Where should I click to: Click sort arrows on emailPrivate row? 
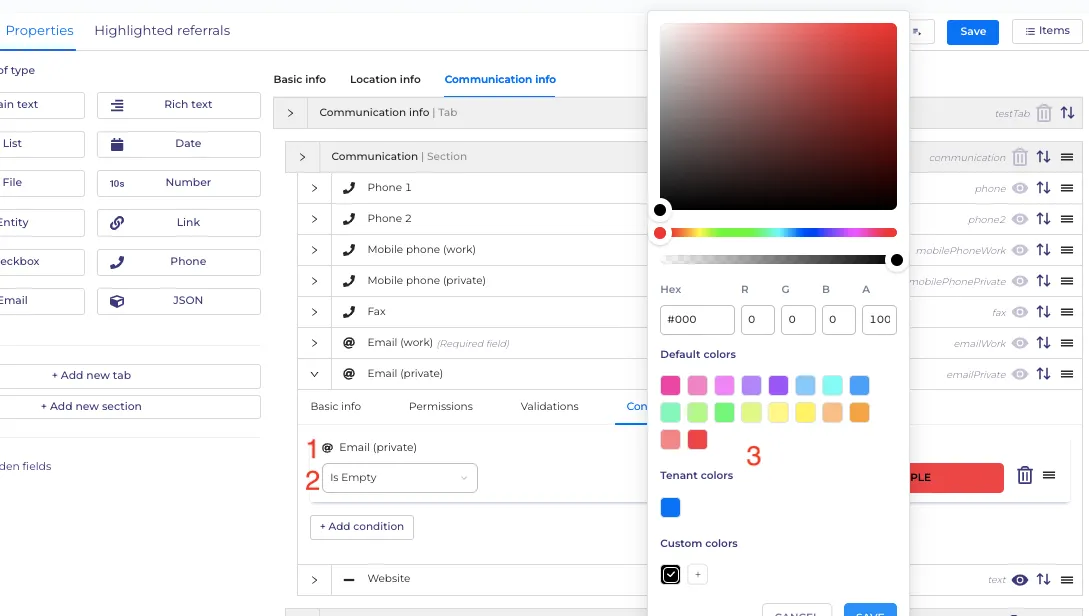(x=1043, y=374)
